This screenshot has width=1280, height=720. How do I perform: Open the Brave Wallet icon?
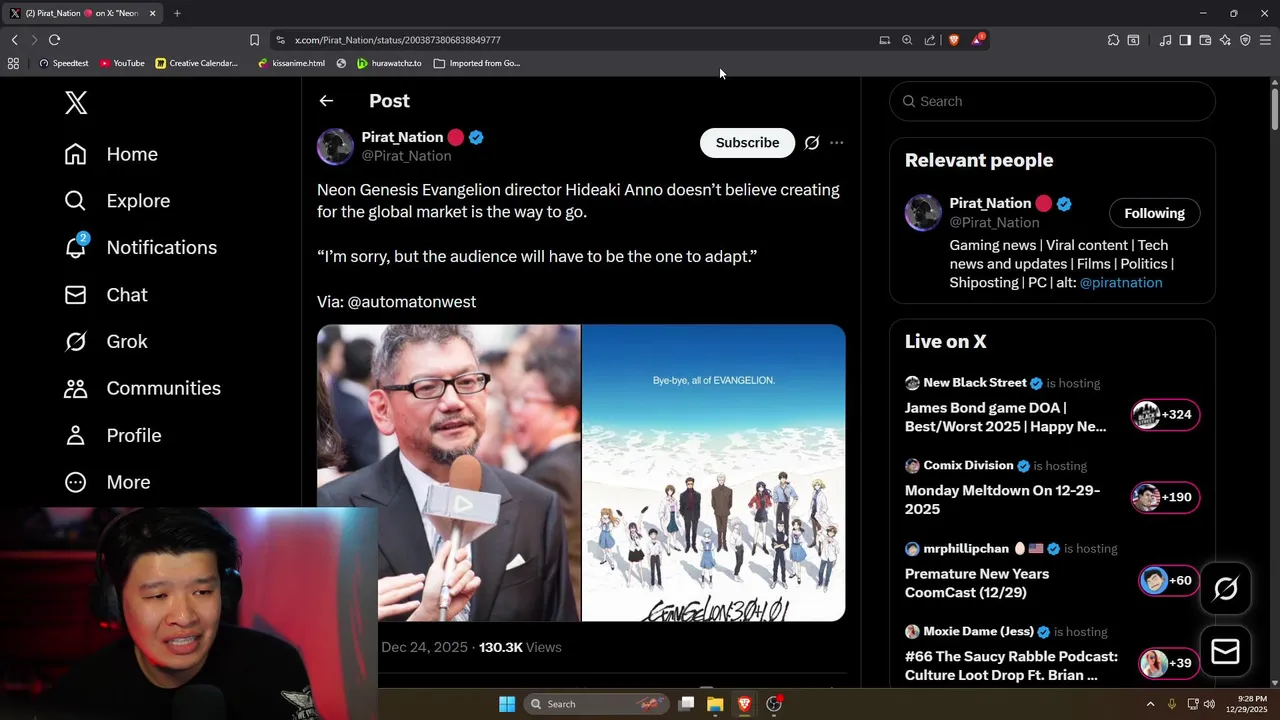click(1205, 40)
